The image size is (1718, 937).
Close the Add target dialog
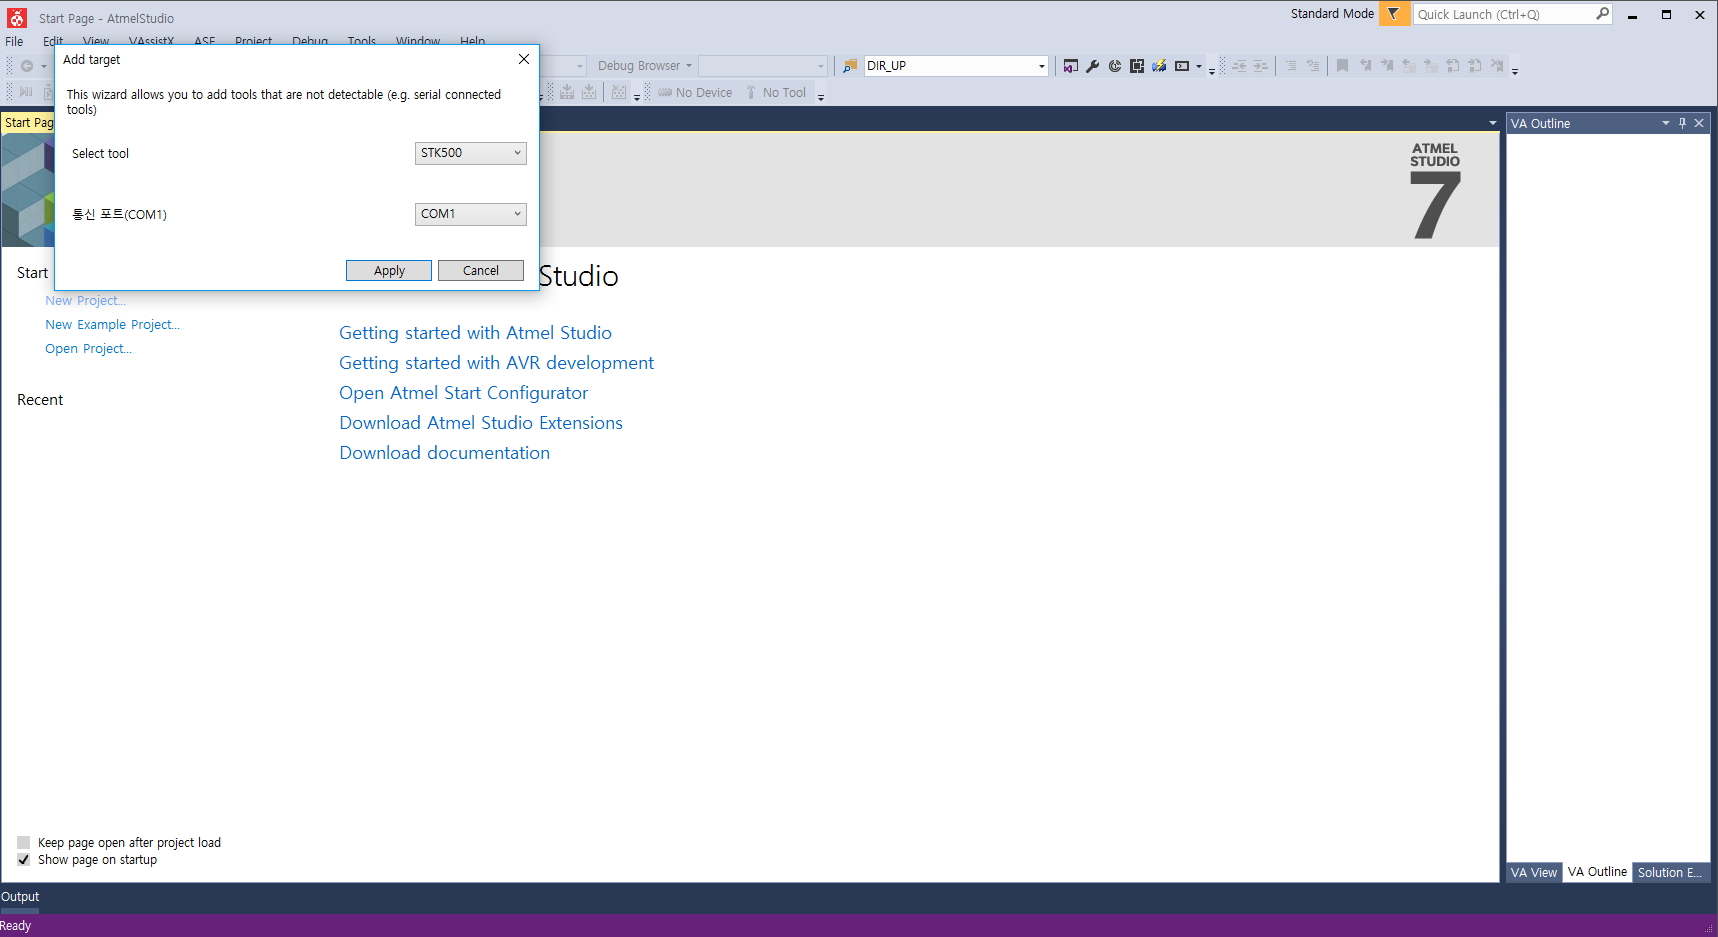(x=523, y=59)
